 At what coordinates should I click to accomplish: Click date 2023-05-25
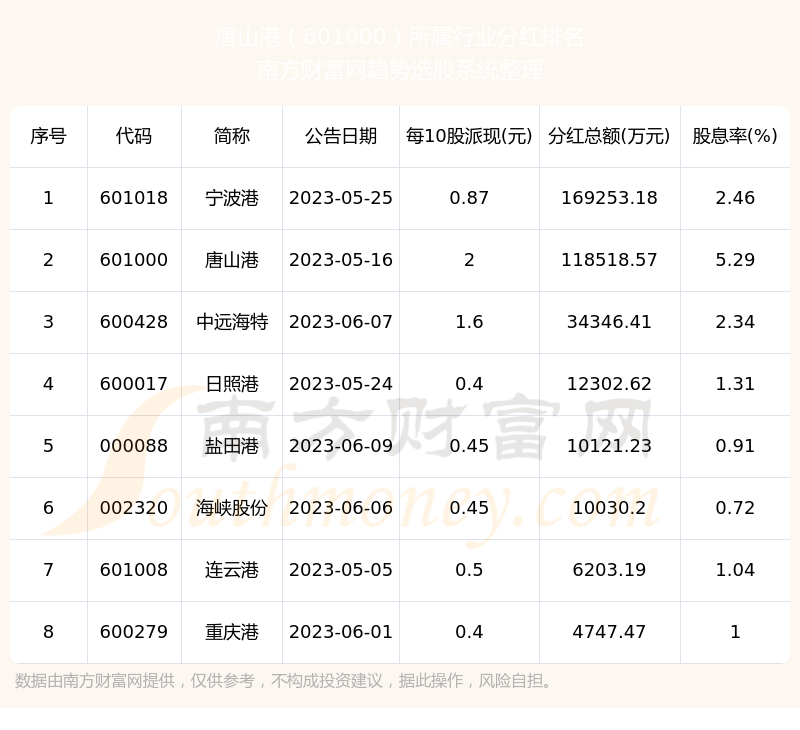[341, 198]
